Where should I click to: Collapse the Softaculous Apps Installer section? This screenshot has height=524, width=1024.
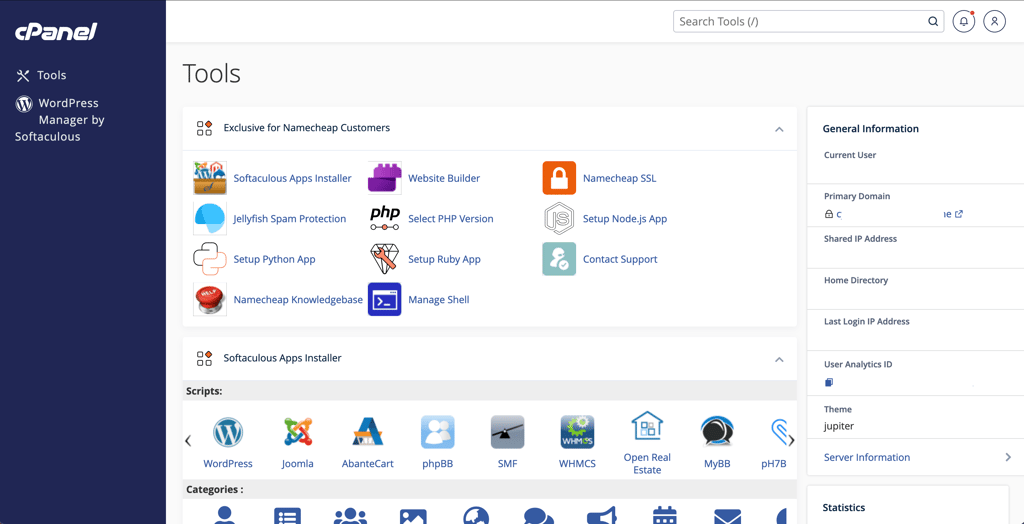(x=779, y=359)
